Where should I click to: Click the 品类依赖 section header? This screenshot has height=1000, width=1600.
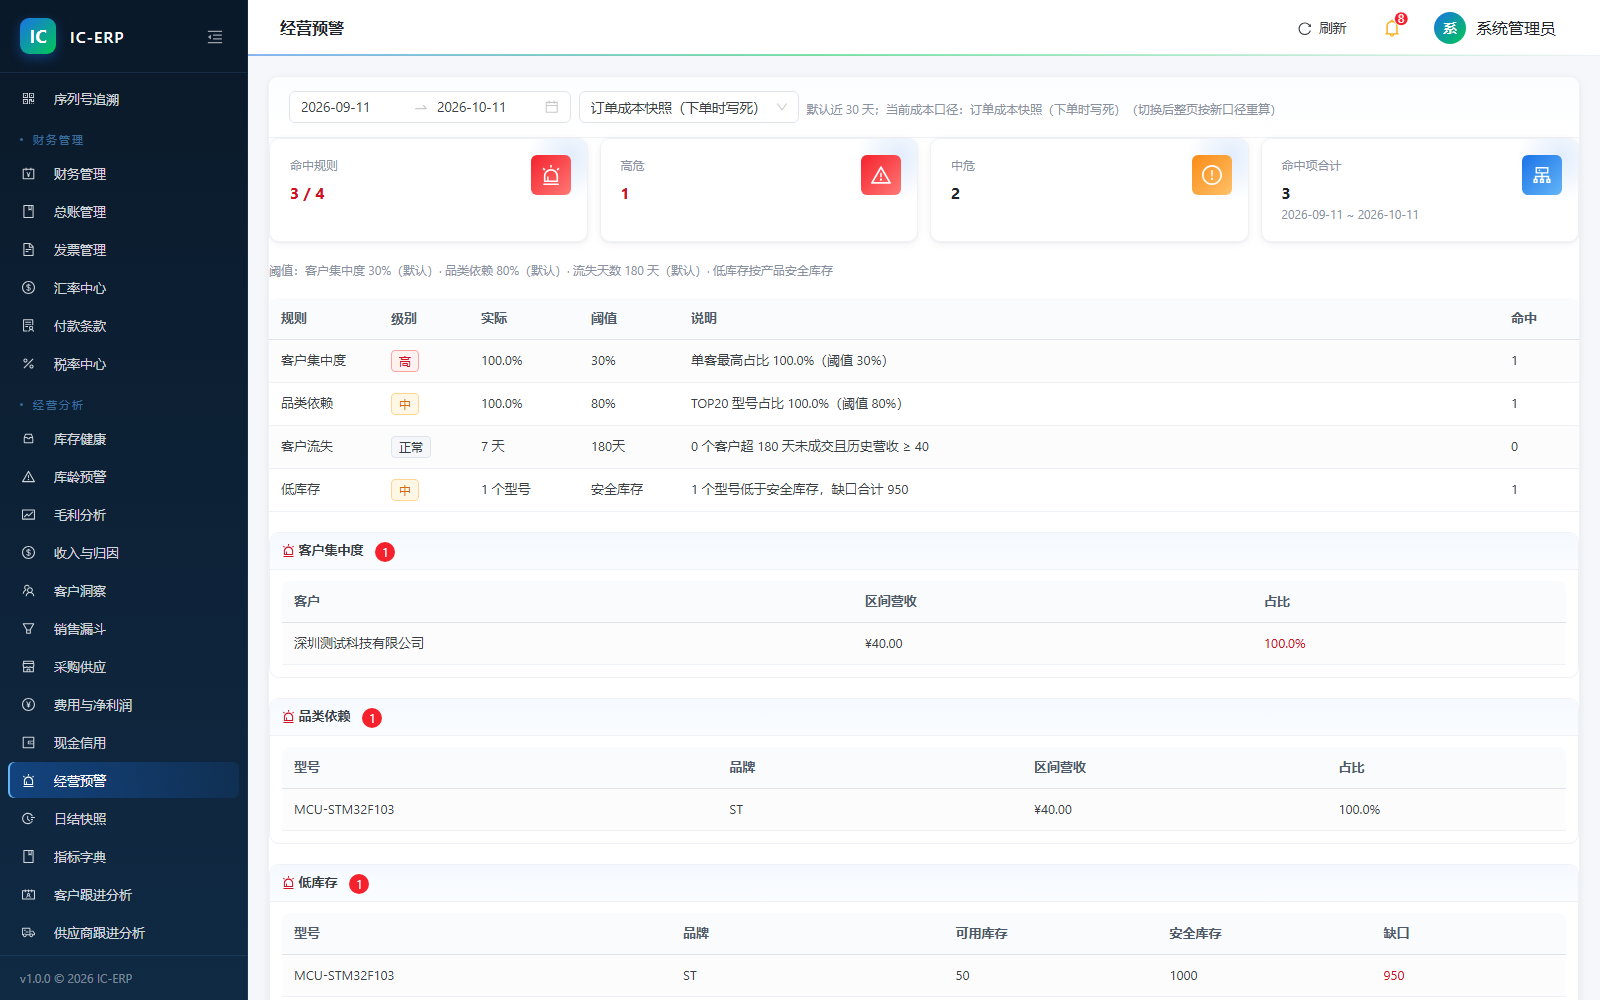[924, 717]
